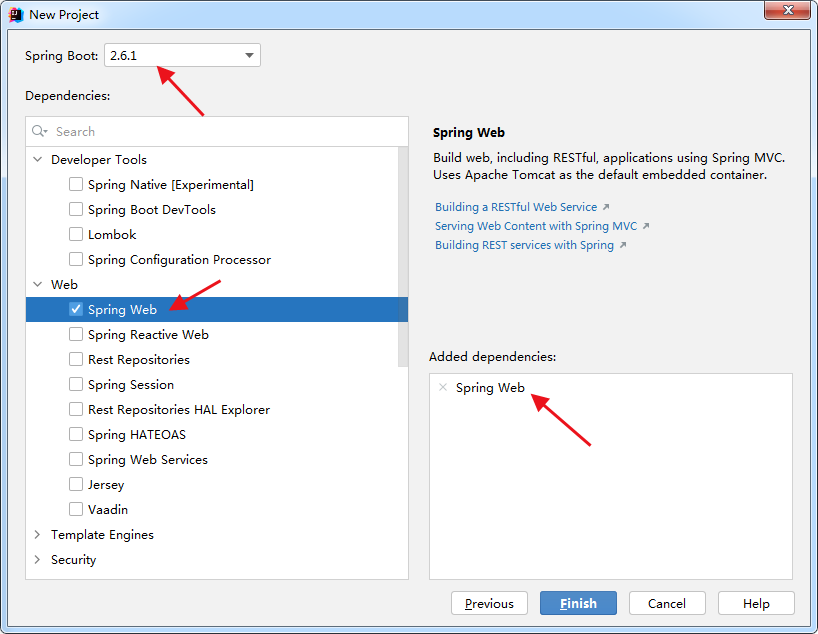The image size is (818, 634).
Task: Tick the Rest Repositories checkbox
Action: (76, 360)
